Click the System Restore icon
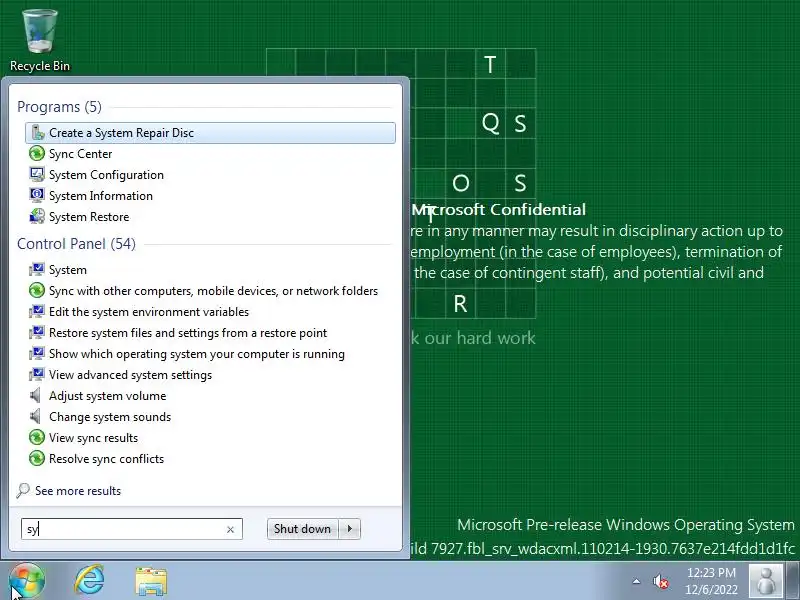The height and width of the screenshot is (600, 800). click(x=37, y=216)
